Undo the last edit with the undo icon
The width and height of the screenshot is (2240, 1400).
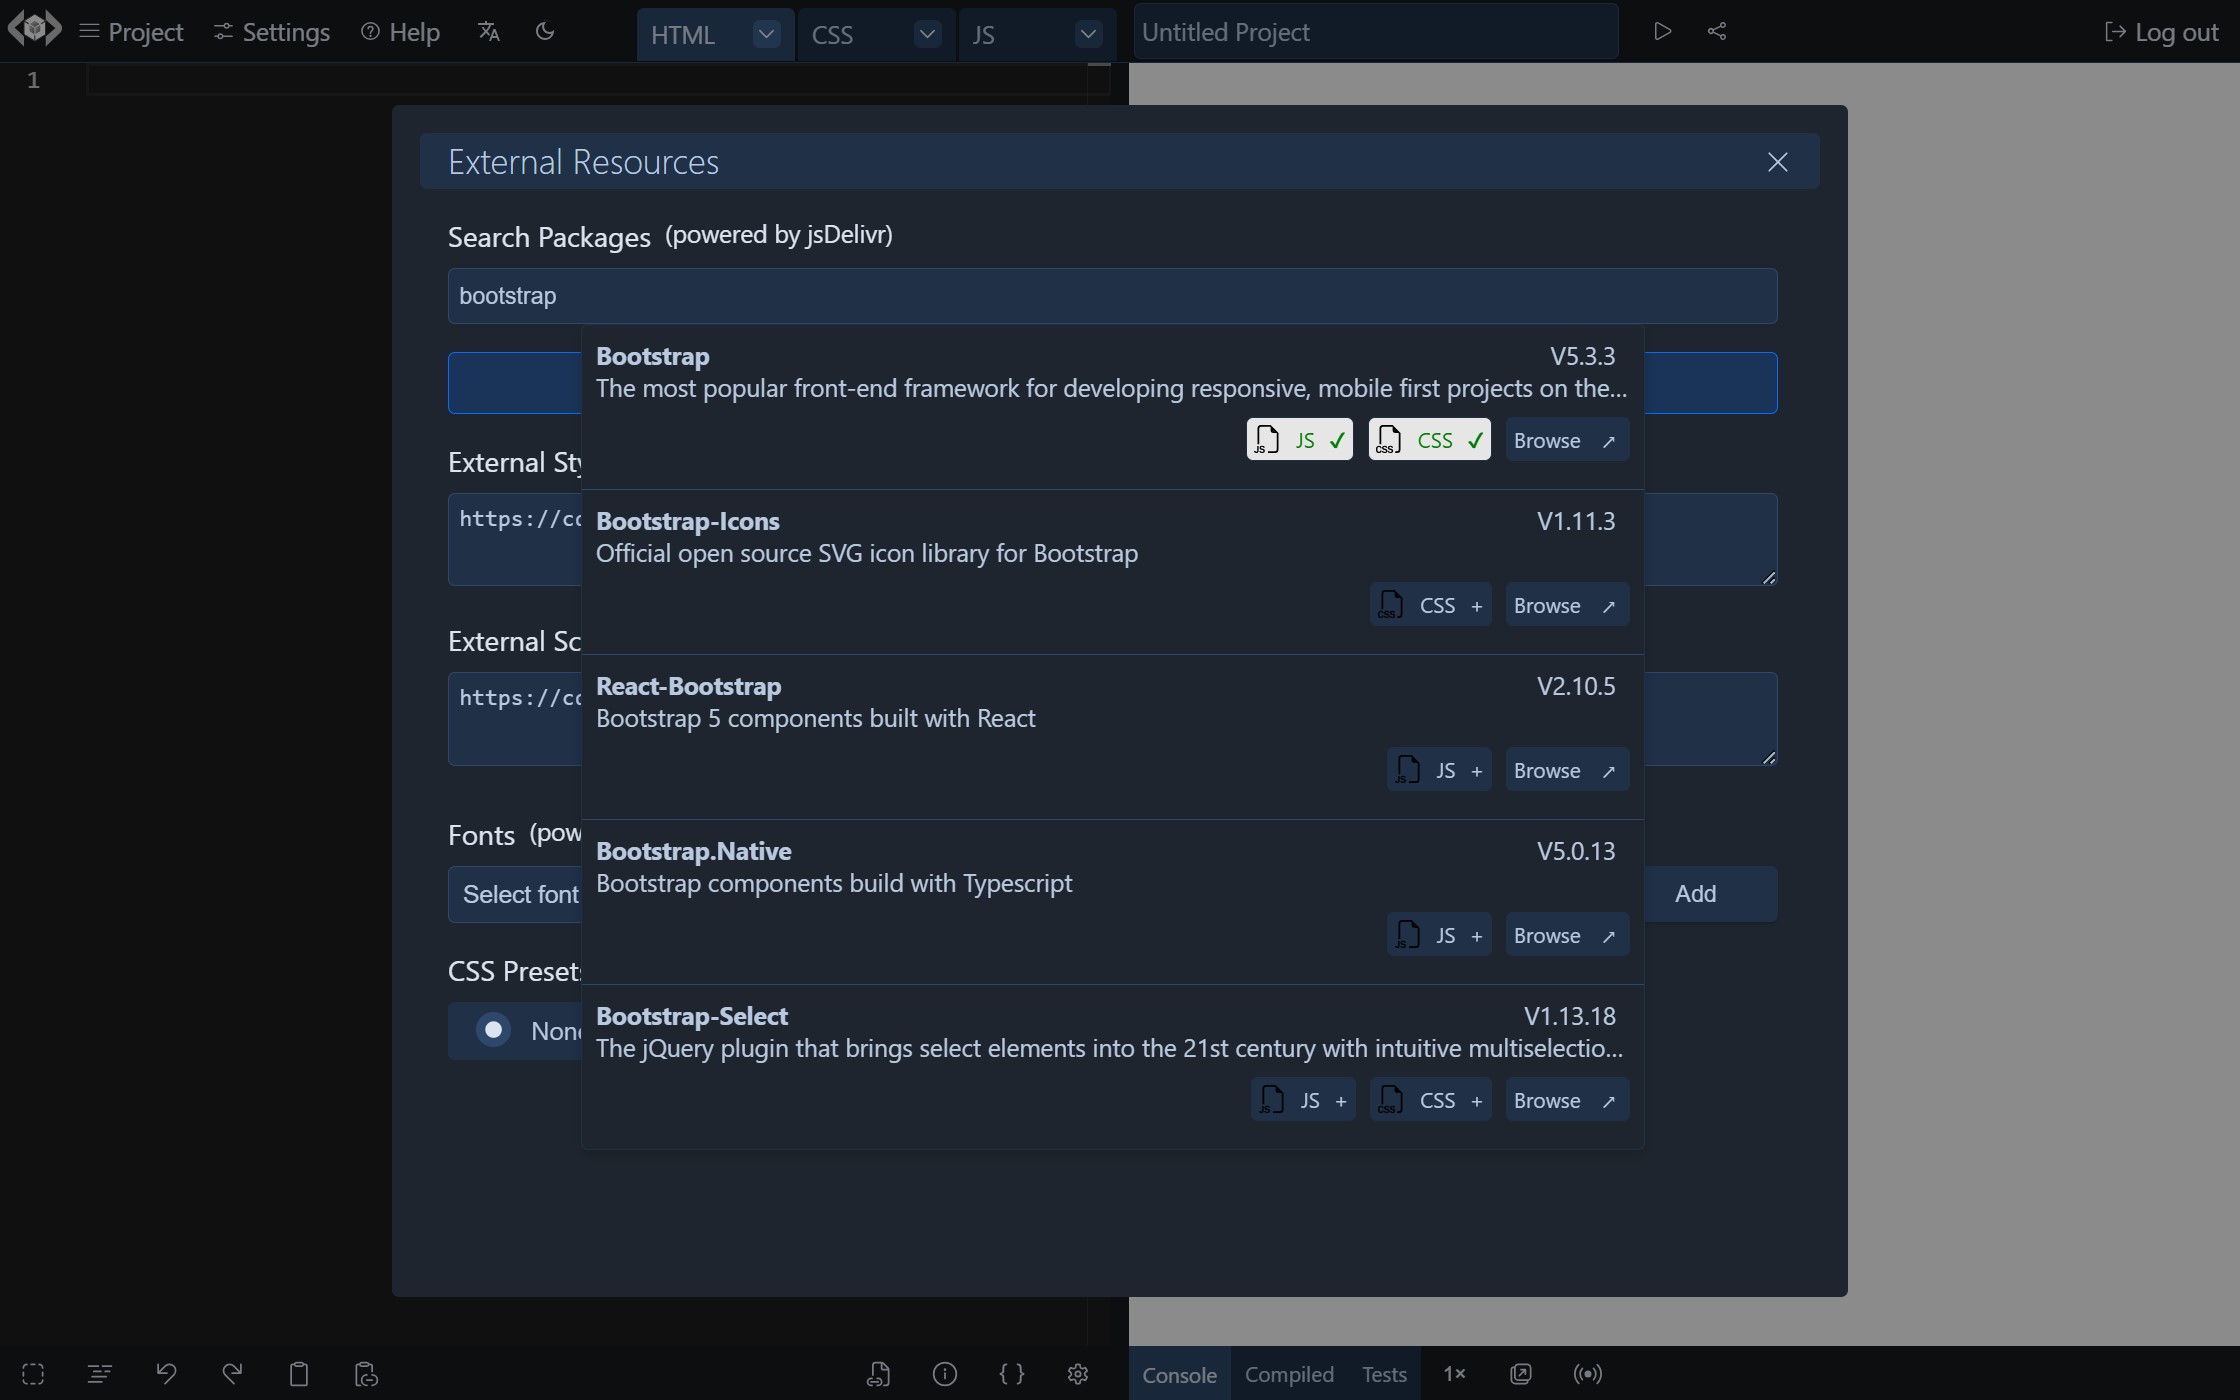coord(167,1374)
